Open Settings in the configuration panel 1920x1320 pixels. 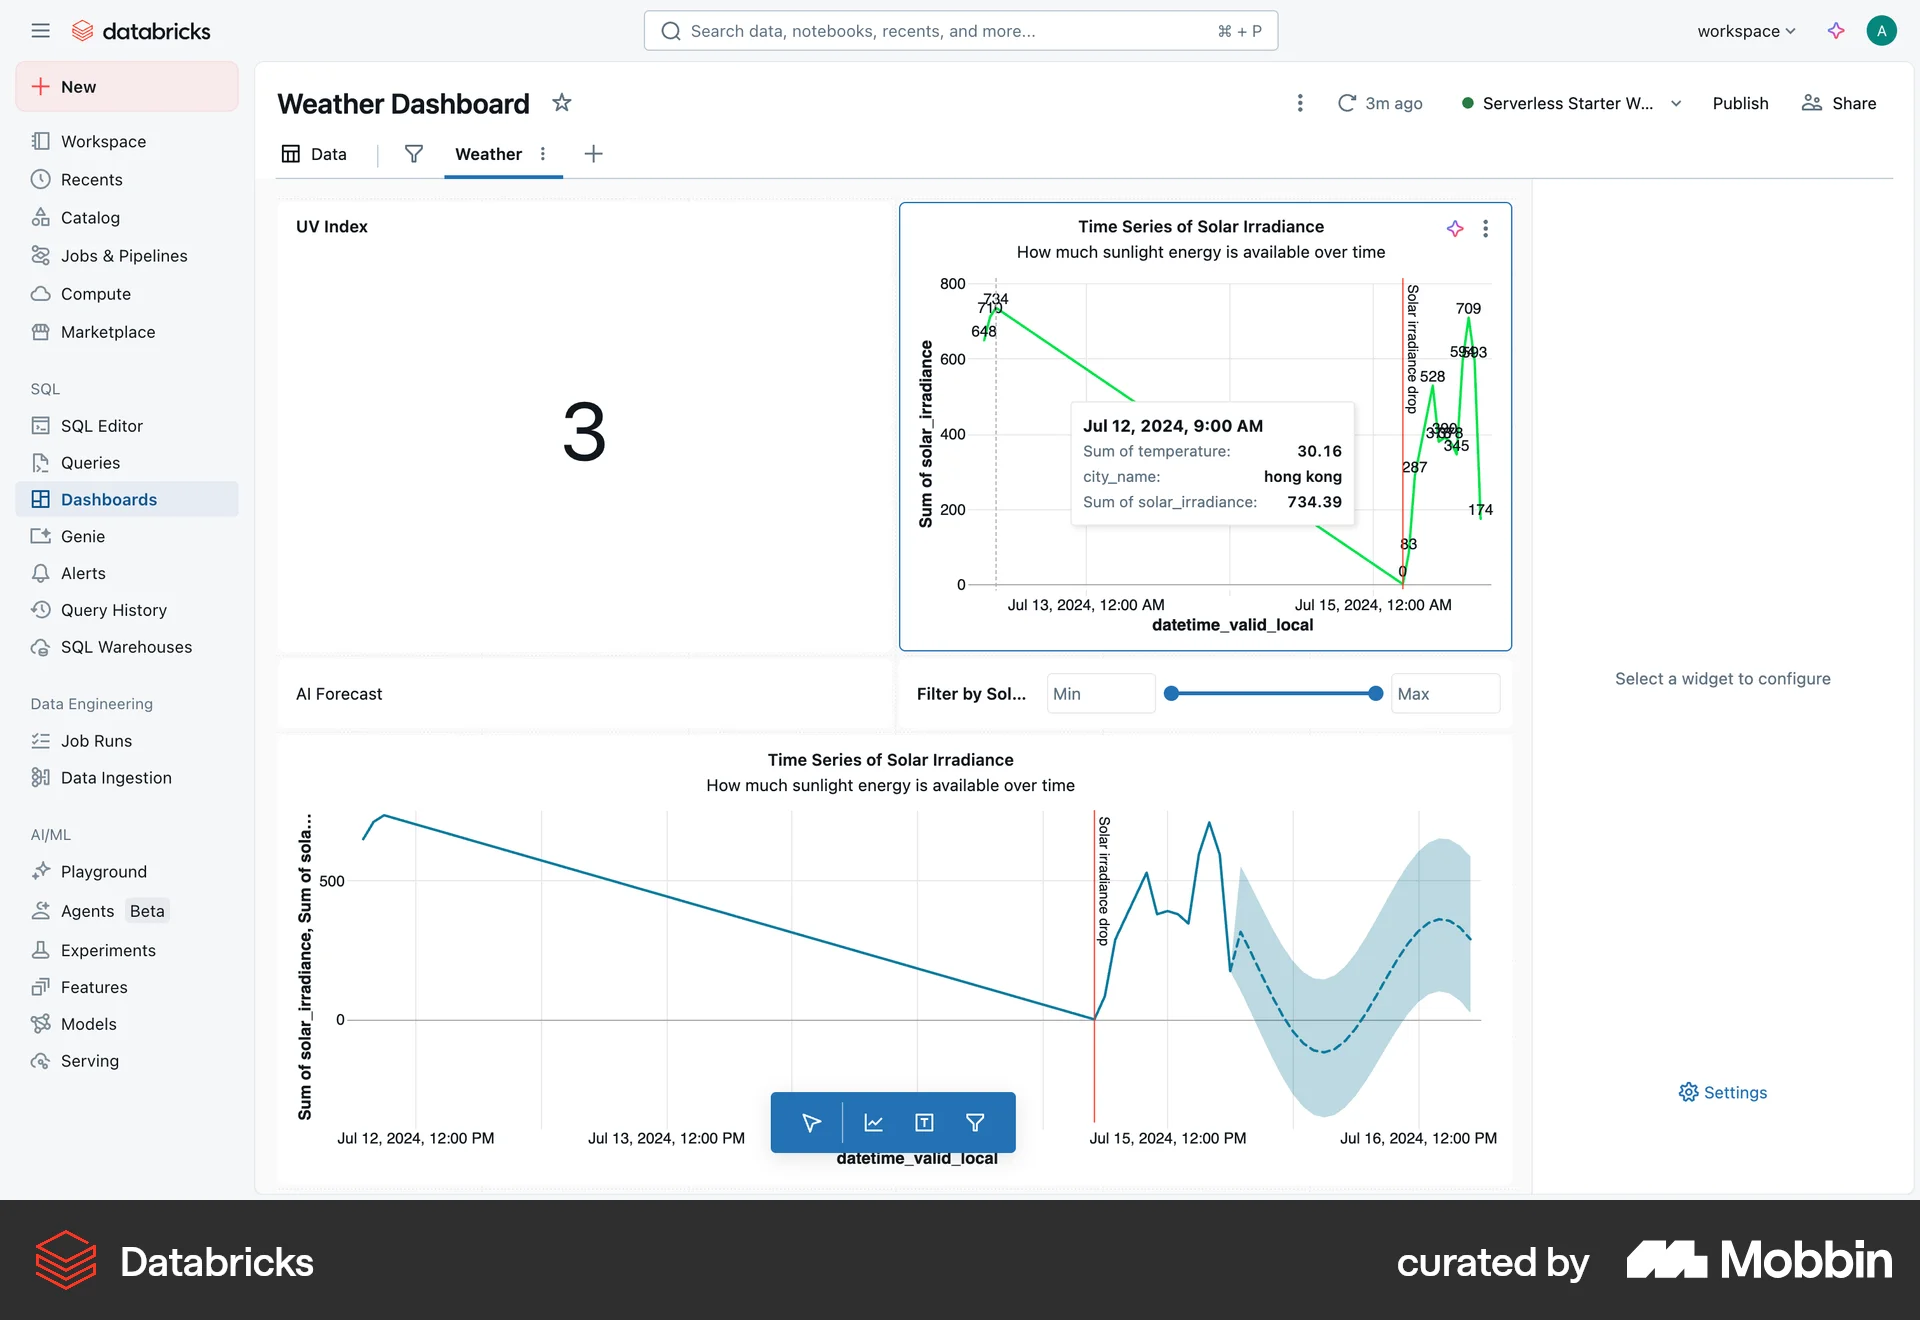(x=1722, y=1092)
